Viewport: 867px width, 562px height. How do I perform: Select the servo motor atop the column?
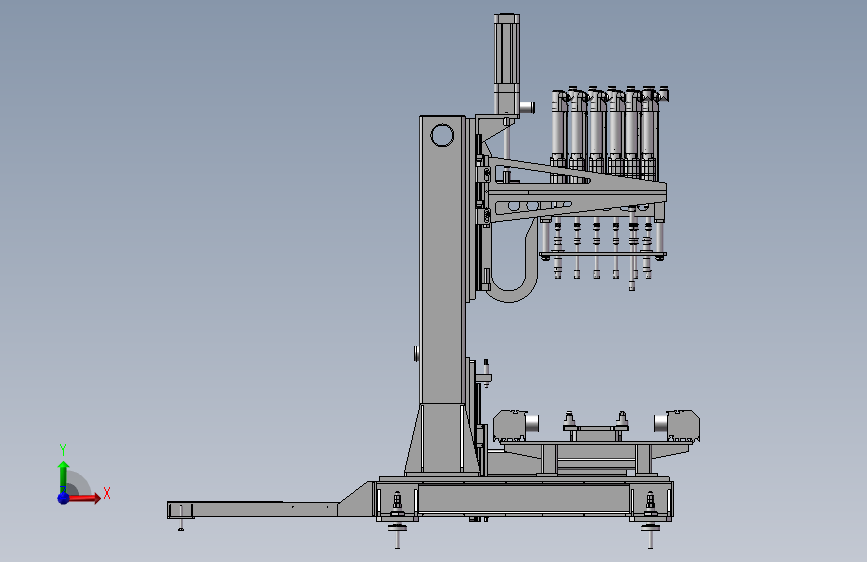[x=506, y=63]
